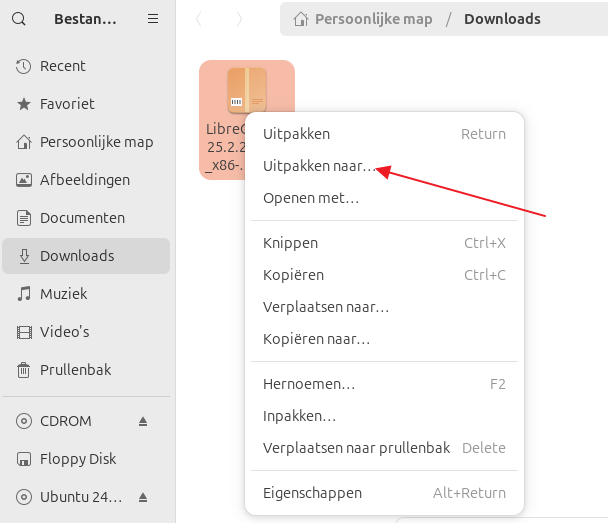Select the Favoriet star icon
Screen dimensions: 608x523
pos(23,104)
